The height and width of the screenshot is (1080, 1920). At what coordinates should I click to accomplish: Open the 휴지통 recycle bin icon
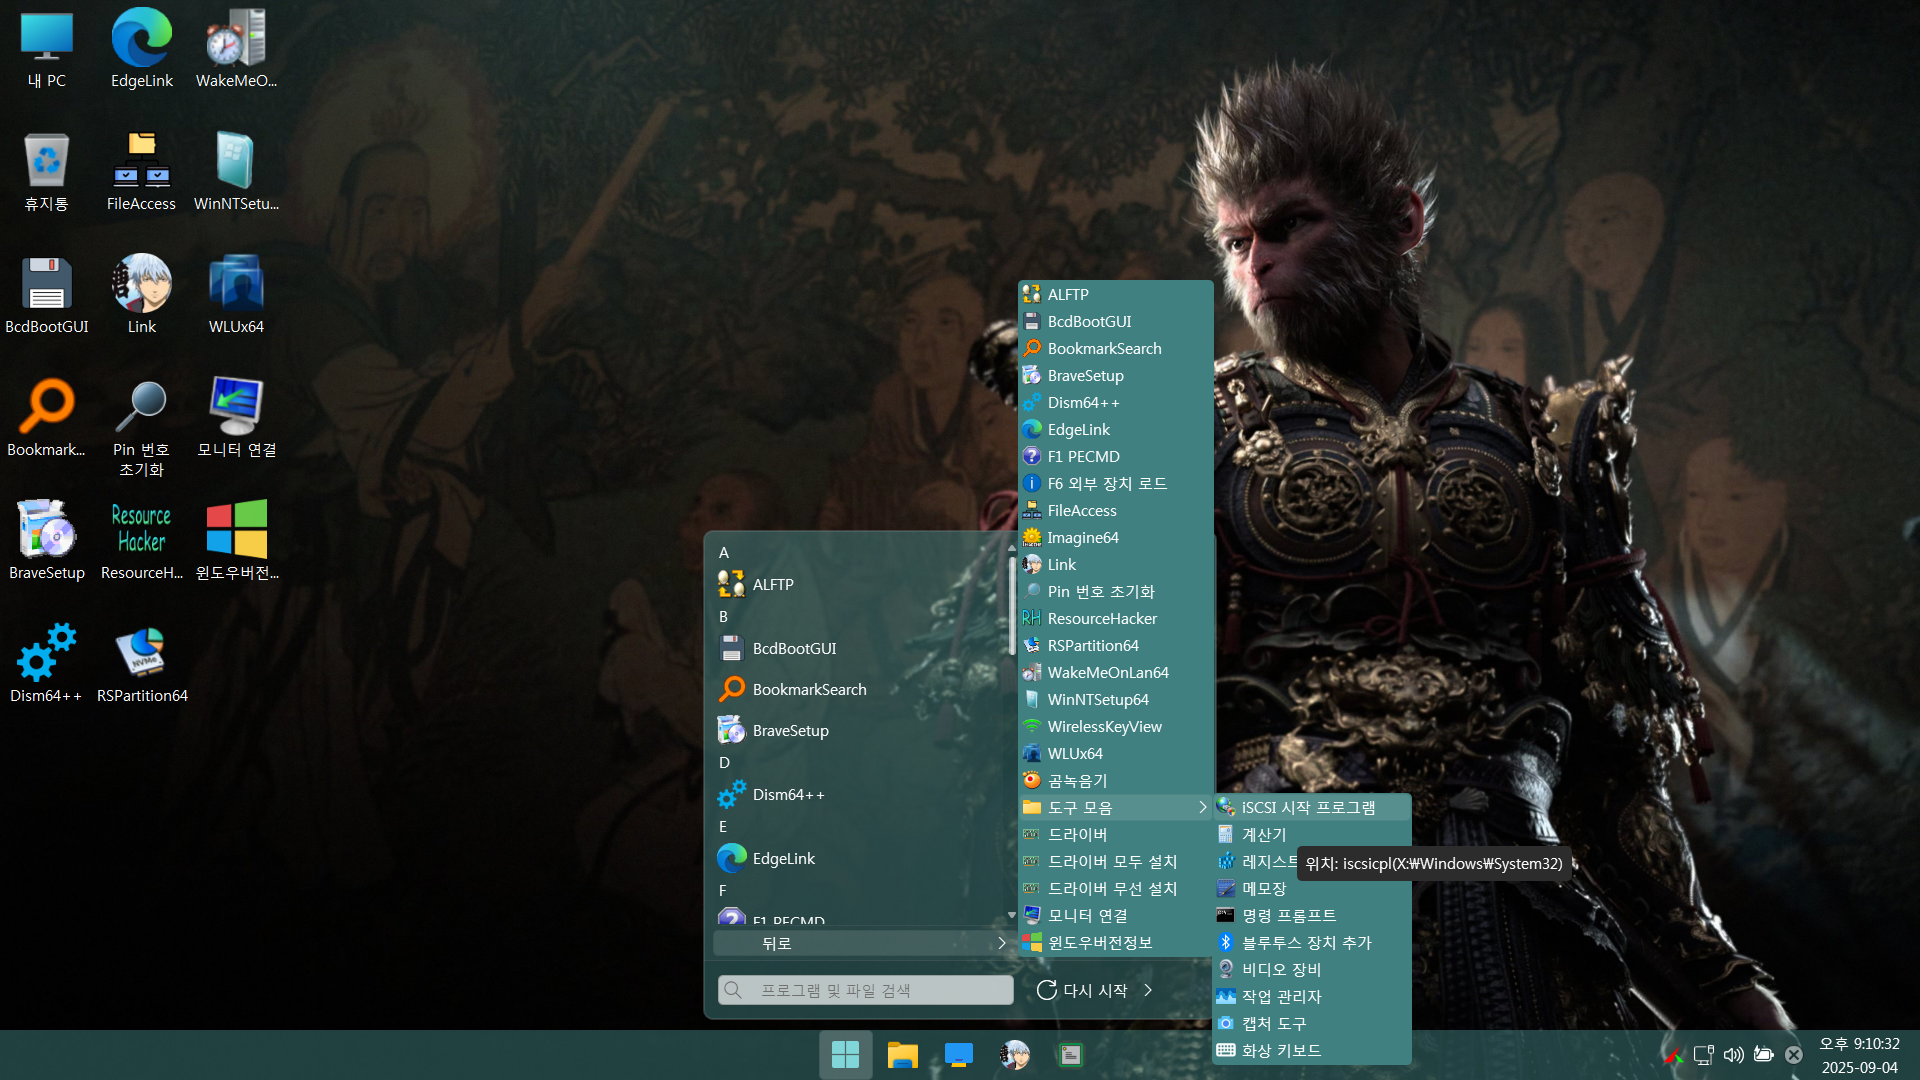click(46, 161)
